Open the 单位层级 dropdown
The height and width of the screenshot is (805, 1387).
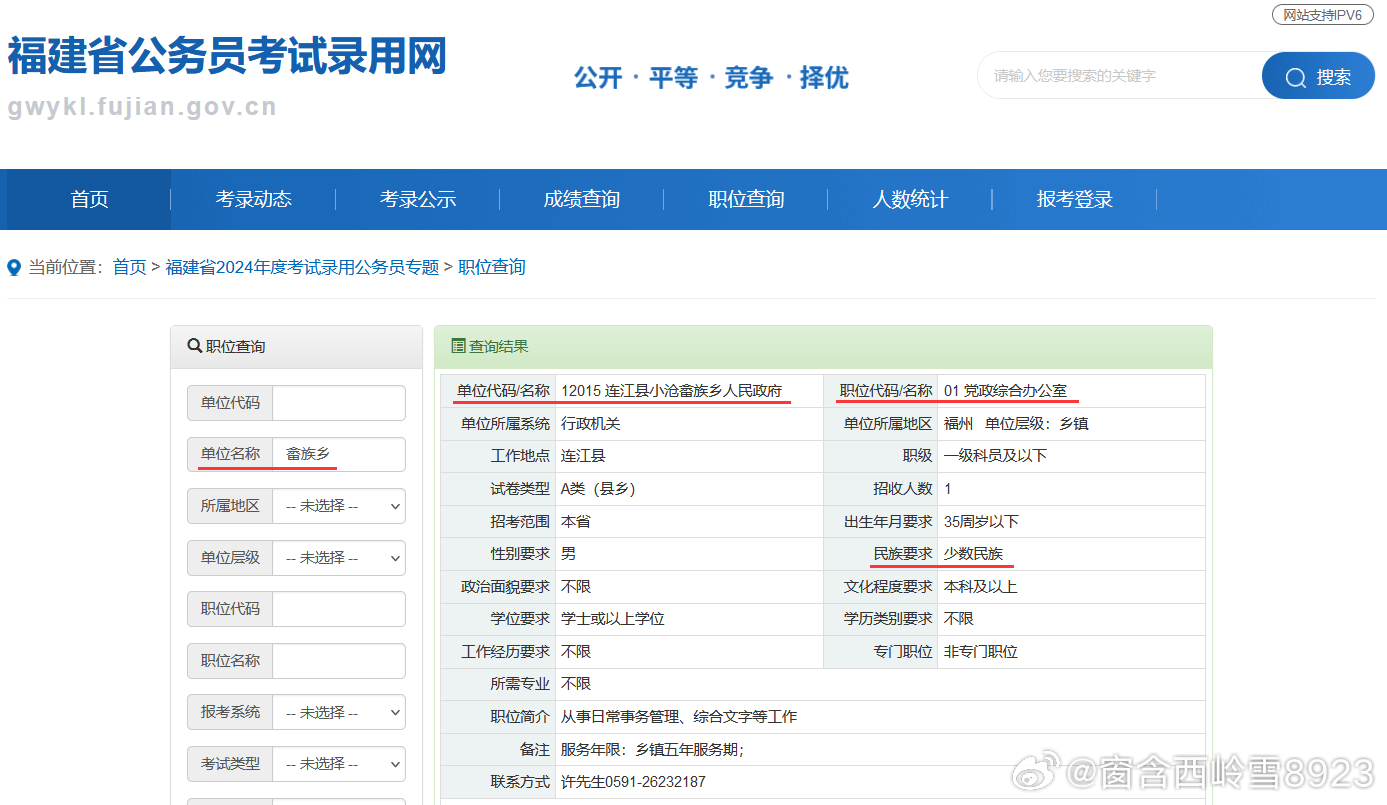[x=339, y=558]
